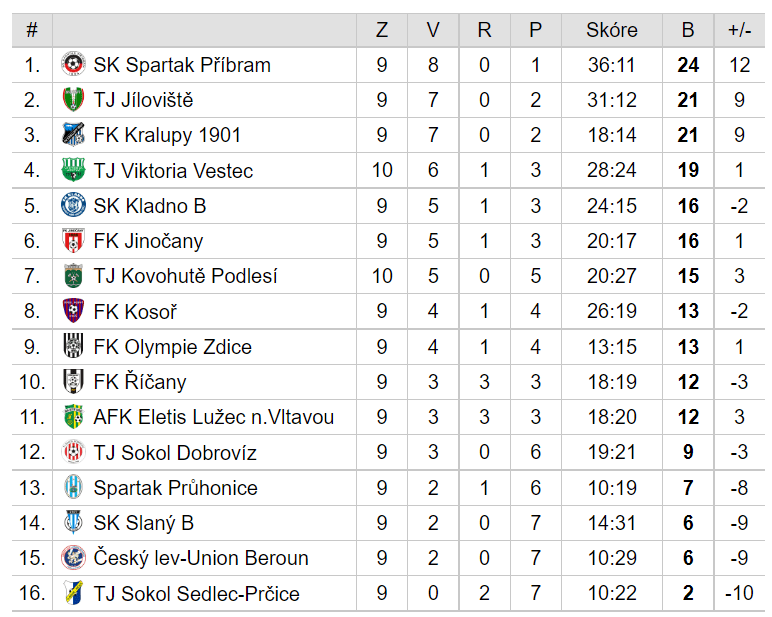Image resolution: width=772 pixels, height=617 pixels.
Task: Click the FK Kosoř shield logo
Action: point(73,311)
